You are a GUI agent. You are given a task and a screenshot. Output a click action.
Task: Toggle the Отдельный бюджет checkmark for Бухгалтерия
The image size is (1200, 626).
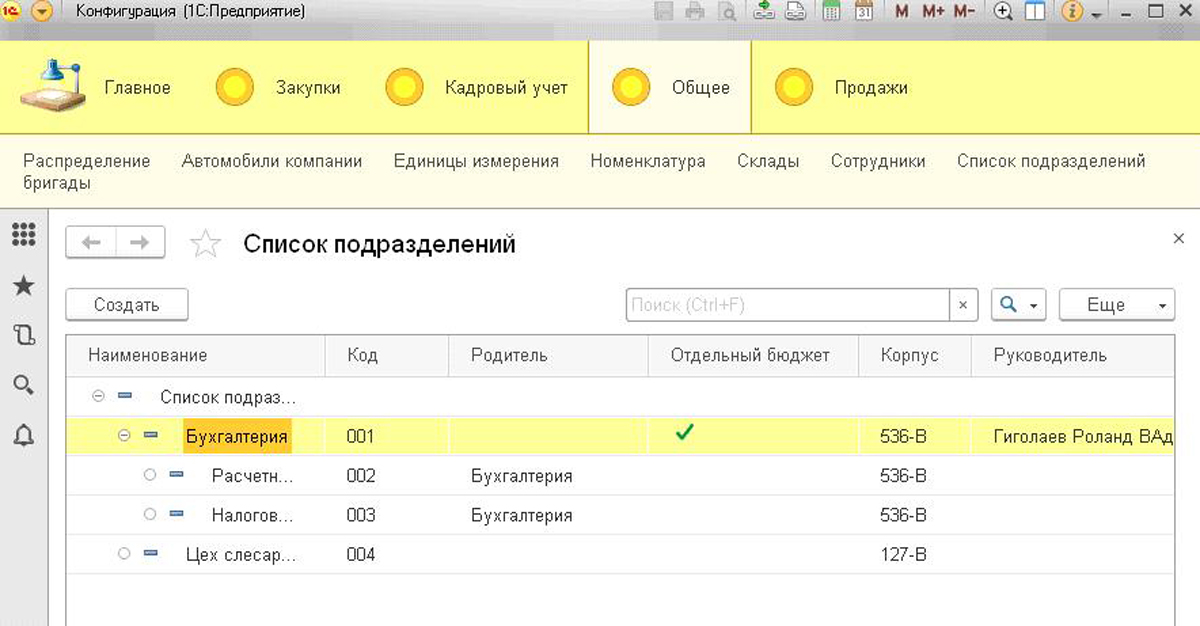pos(685,433)
